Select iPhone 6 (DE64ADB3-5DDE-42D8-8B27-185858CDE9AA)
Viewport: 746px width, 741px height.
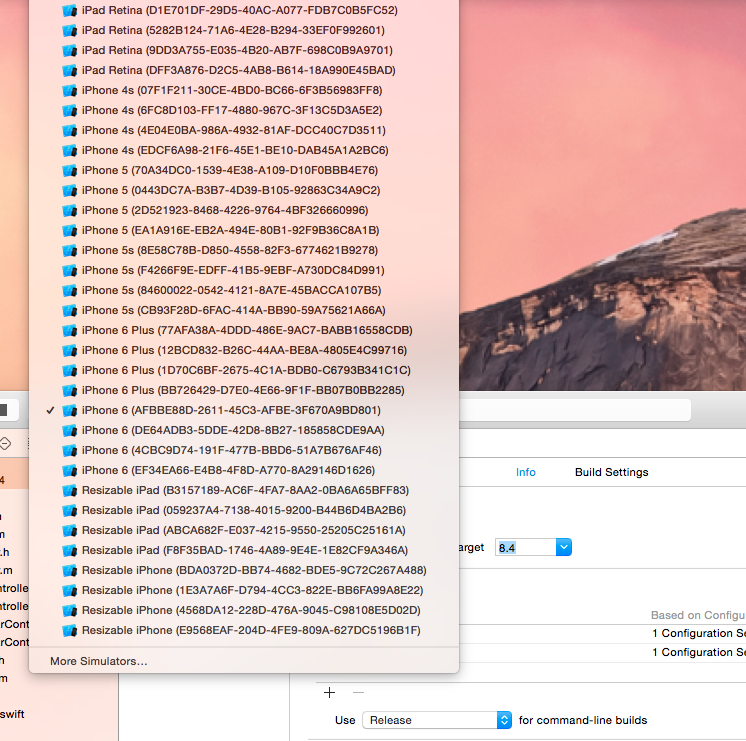(244, 430)
